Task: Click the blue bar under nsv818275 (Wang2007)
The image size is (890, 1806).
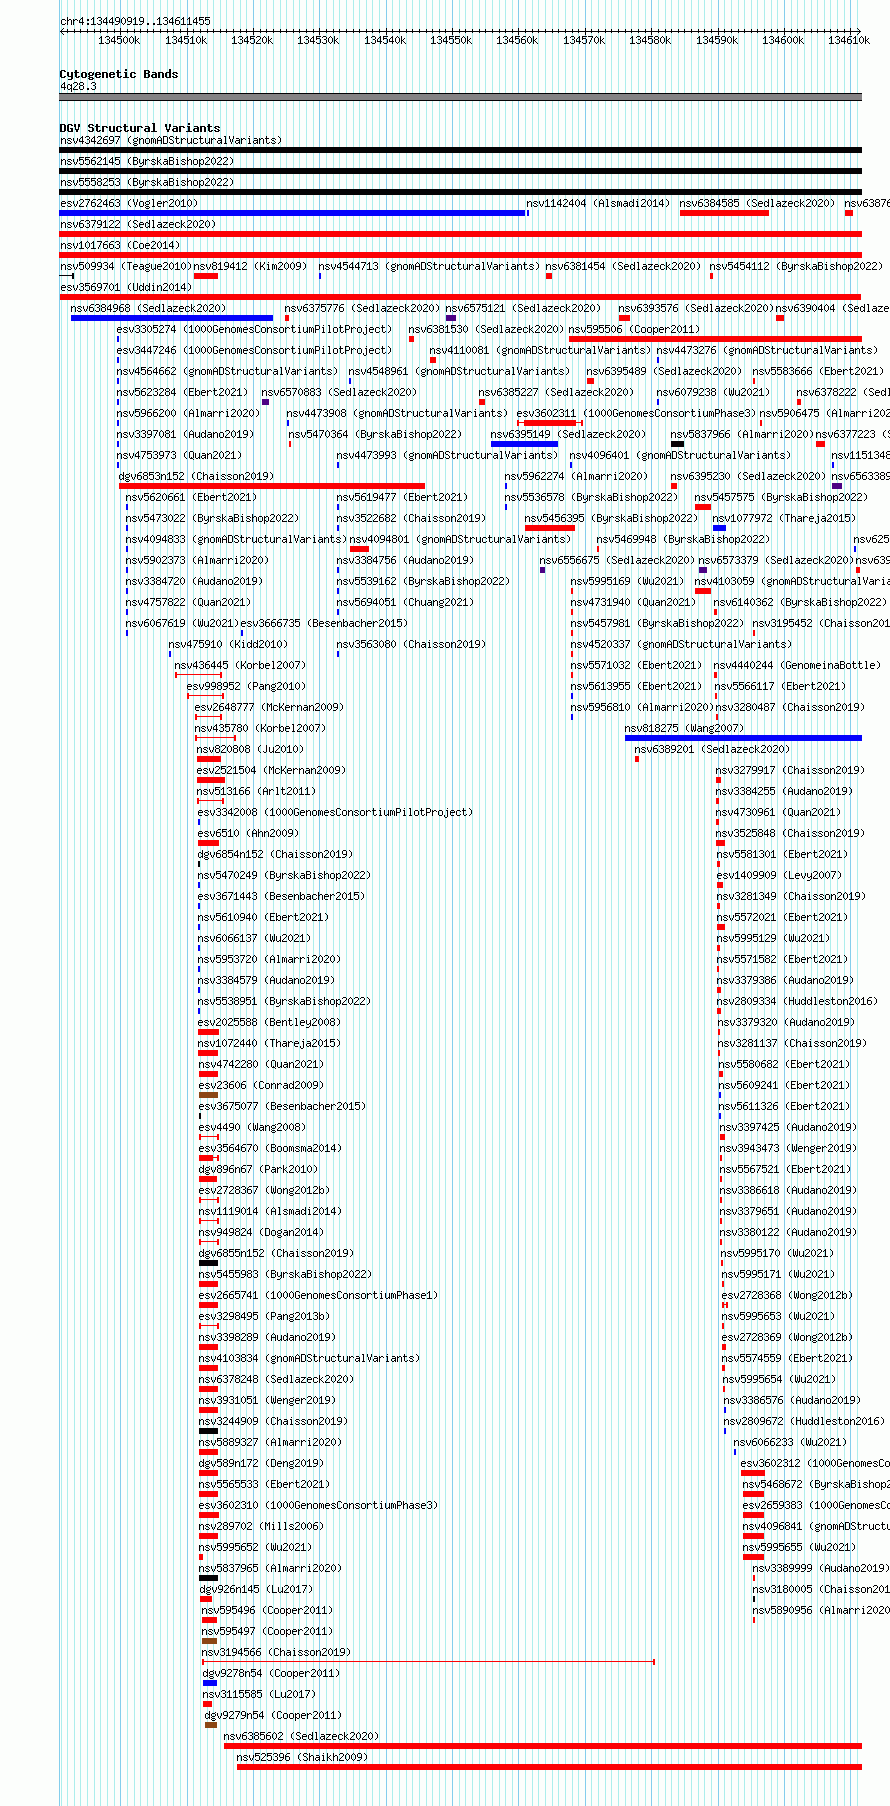Action: [x=743, y=738]
